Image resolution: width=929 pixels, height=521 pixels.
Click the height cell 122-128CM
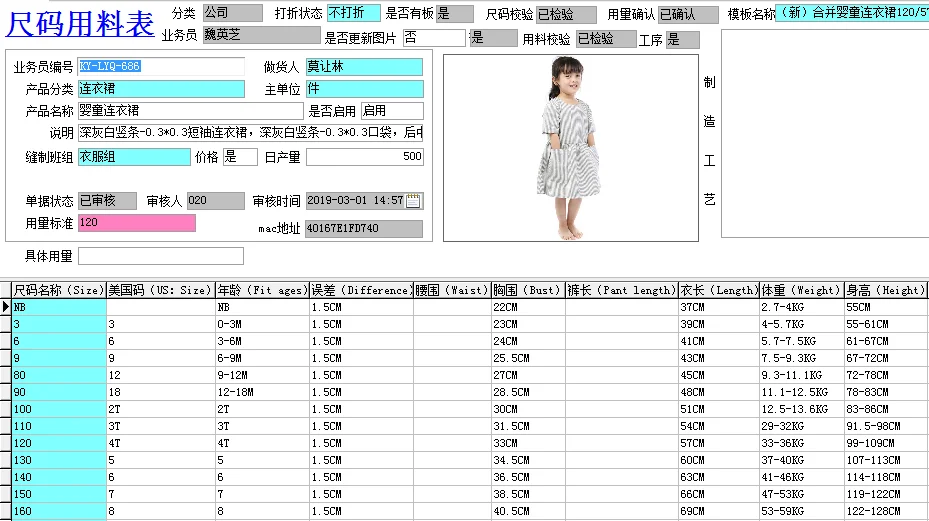click(886, 511)
